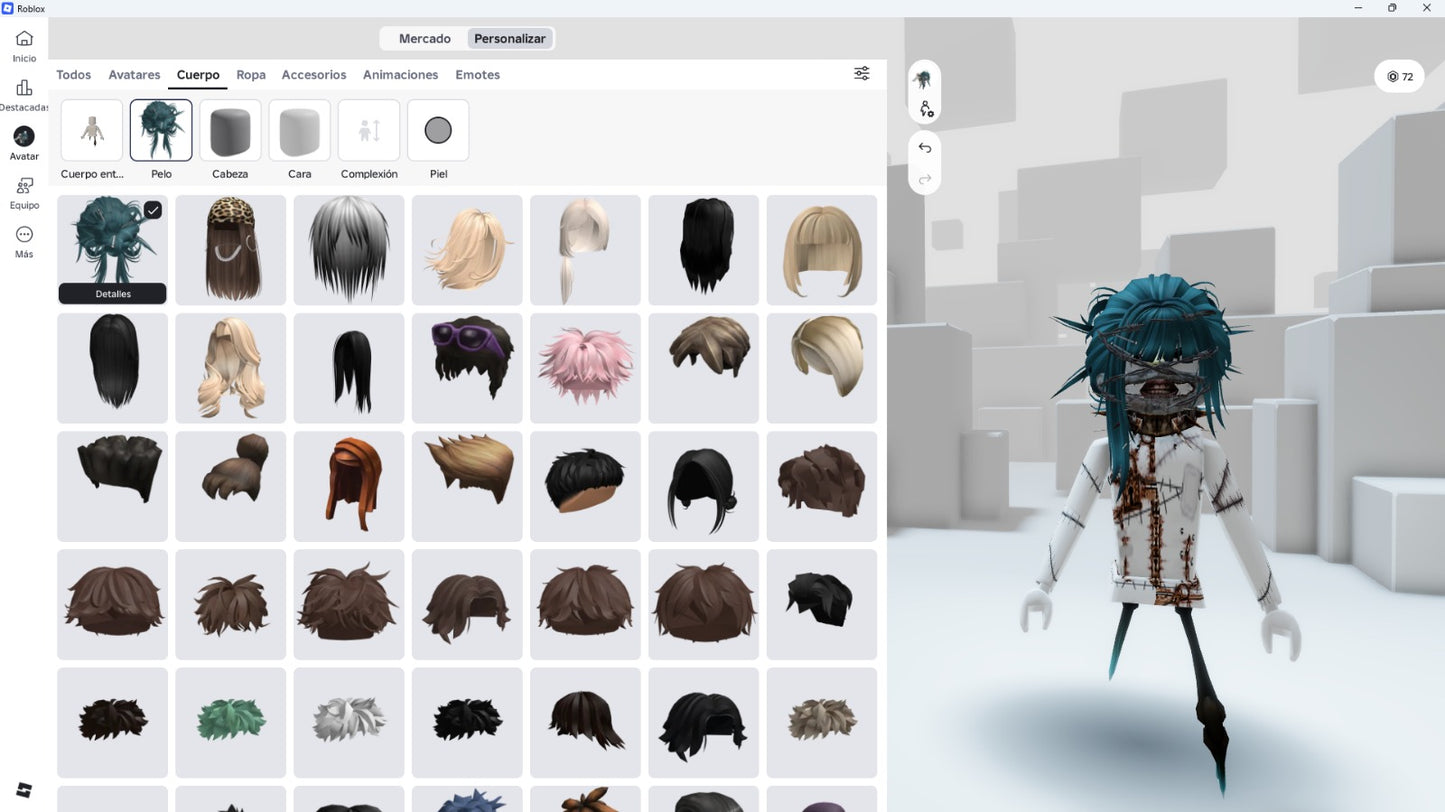Screen dimensions: 1445x812
Task: Equip the blonde wavy shoulder-length hair
Action: click(467, 250)
